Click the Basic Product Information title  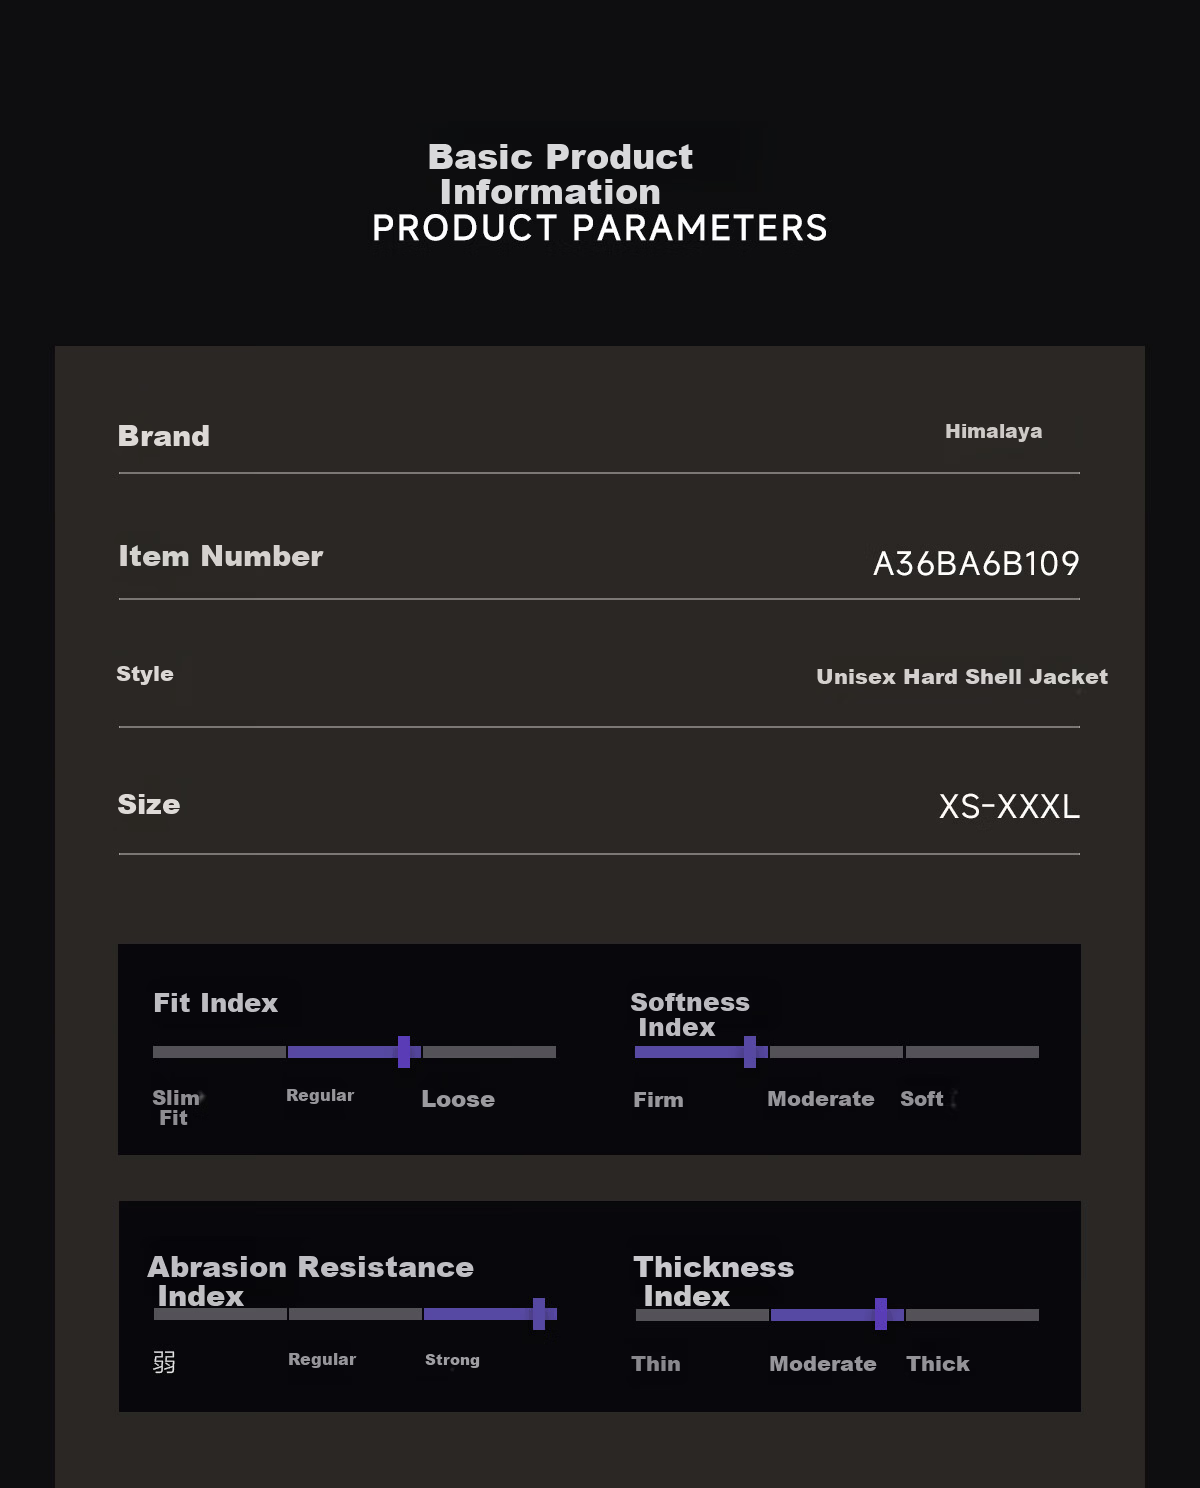tap(560, 174)
